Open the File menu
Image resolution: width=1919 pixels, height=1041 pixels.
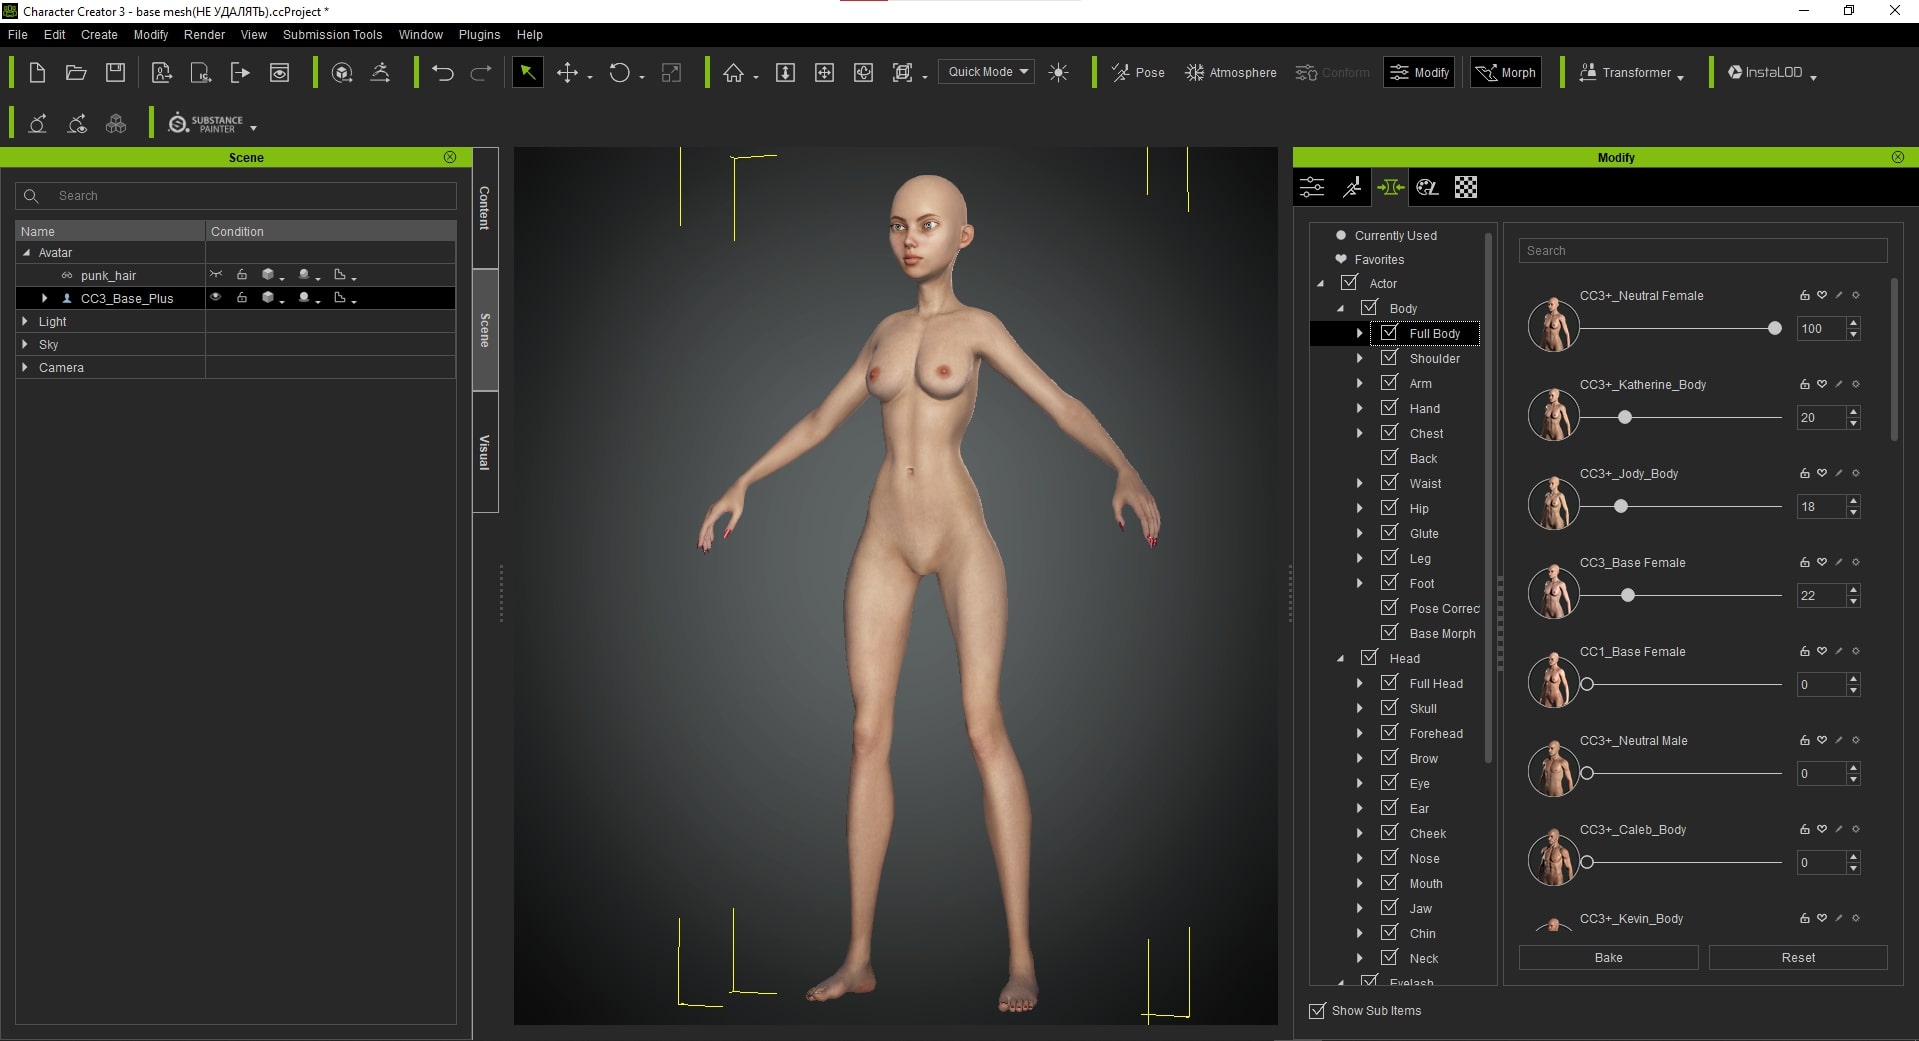point(18,34)
